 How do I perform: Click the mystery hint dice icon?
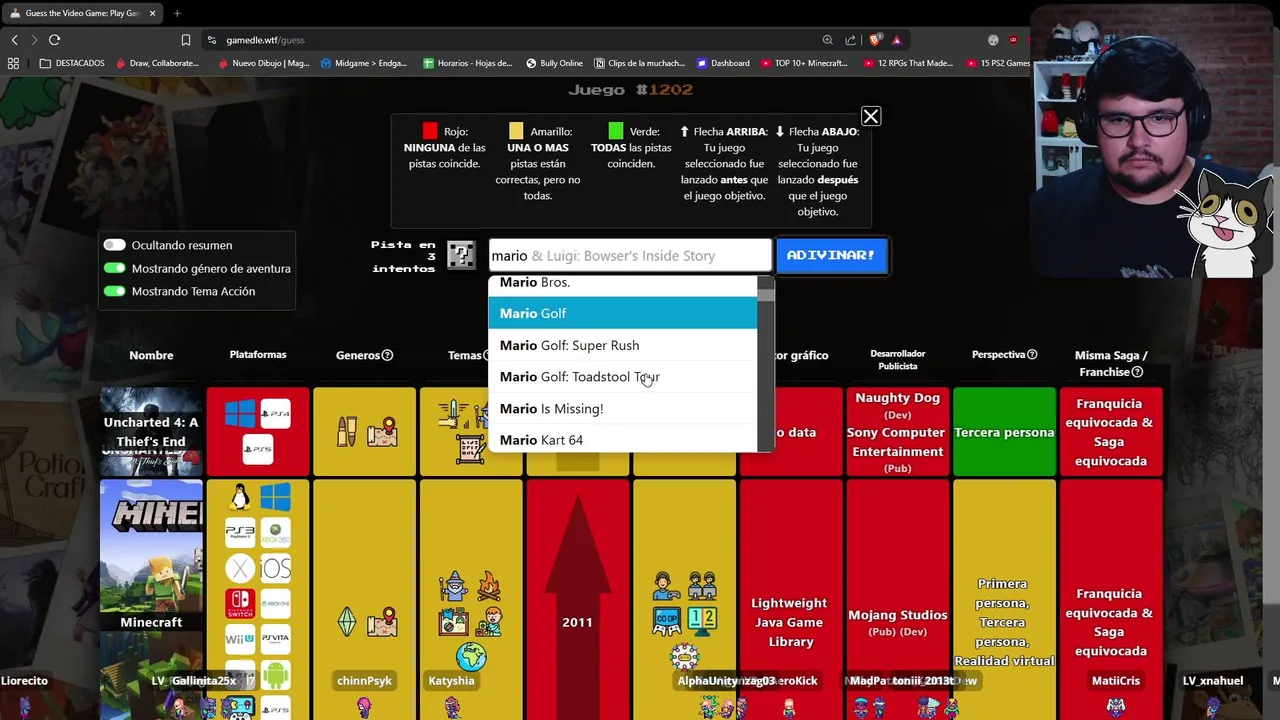(461, 255)
